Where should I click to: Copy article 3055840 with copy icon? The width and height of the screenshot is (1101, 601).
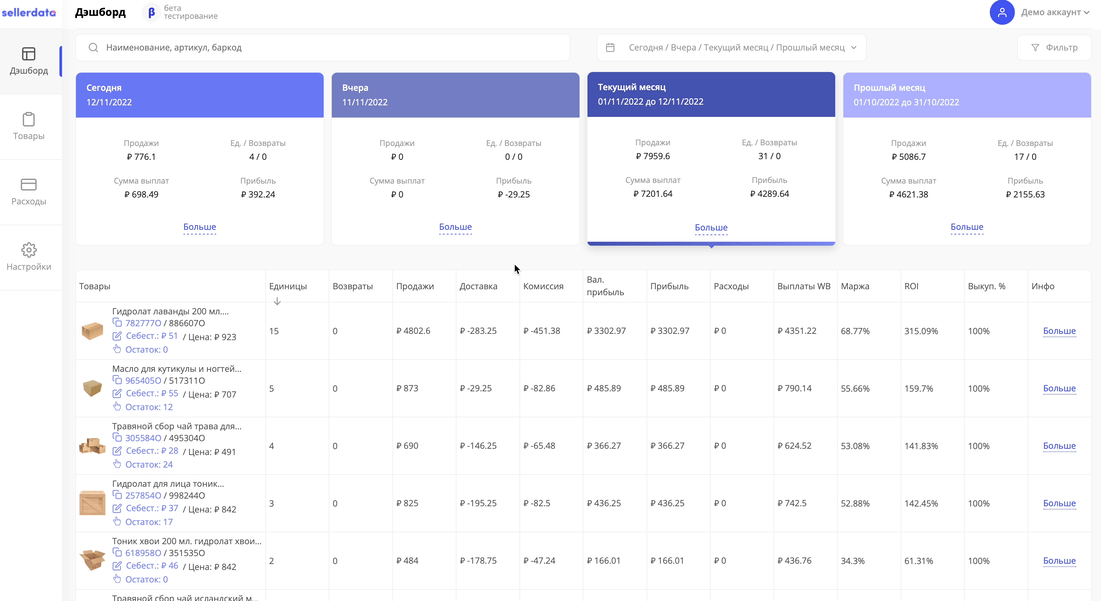coord(117,438)
